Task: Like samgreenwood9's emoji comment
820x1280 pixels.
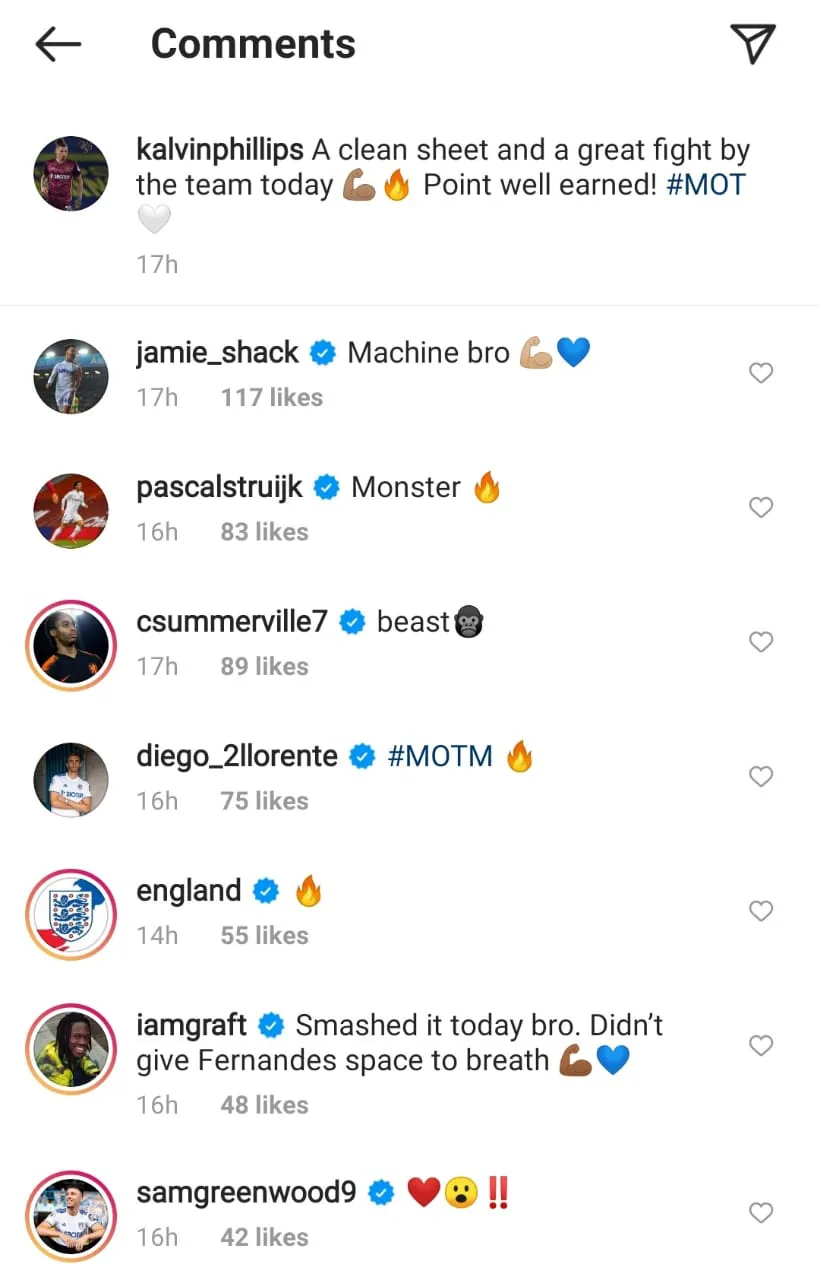Action: point(761,1213)
